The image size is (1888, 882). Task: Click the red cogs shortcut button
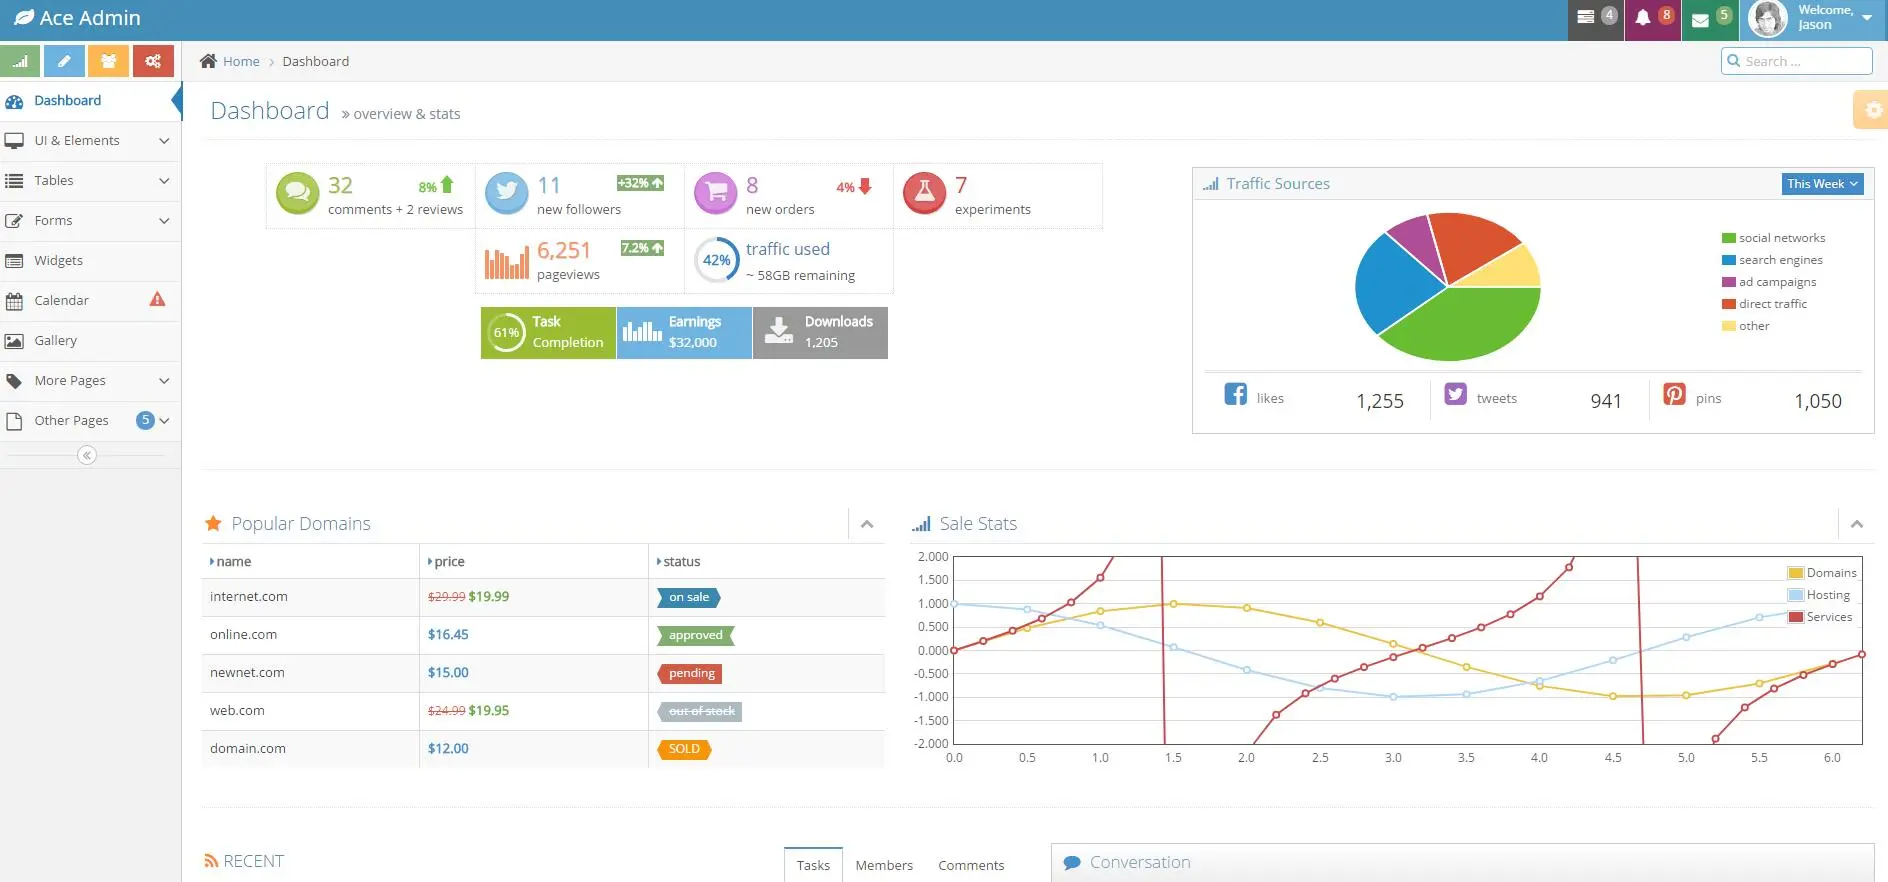click(153, 61)
